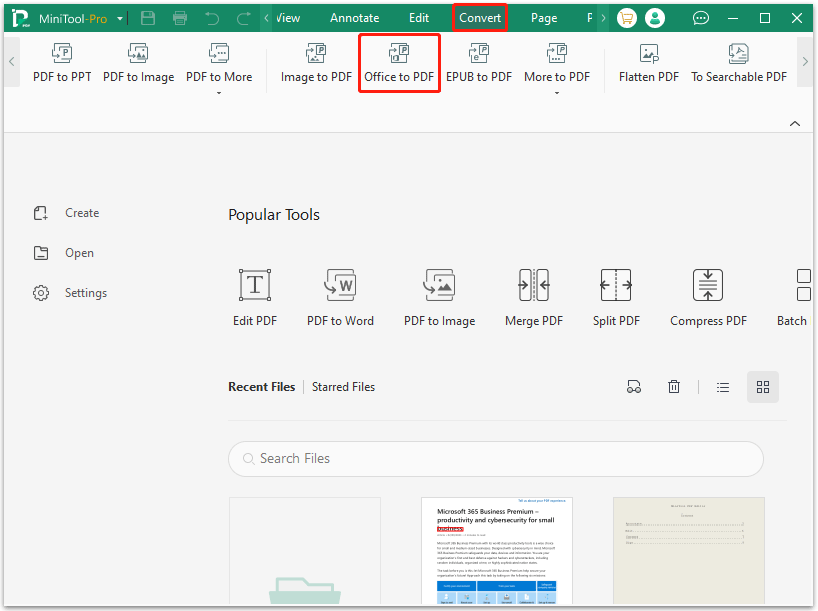Expand the PDF to More dropdown
Screen dimensions: 818x611
(218, 93)
